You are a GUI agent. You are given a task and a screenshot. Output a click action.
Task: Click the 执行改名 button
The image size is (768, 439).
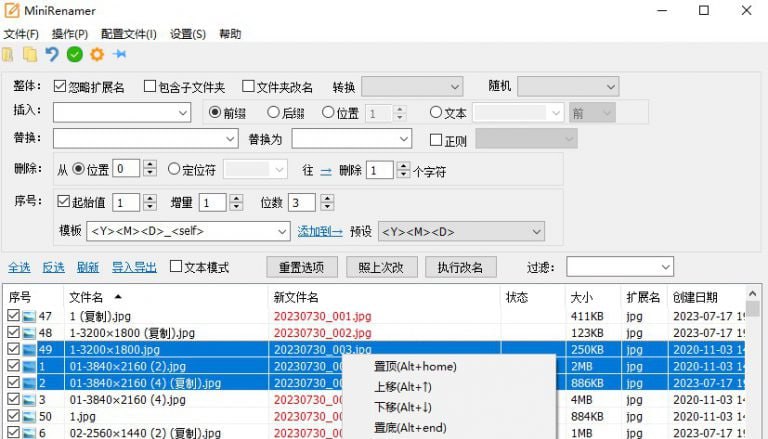(x=460, y=267)
